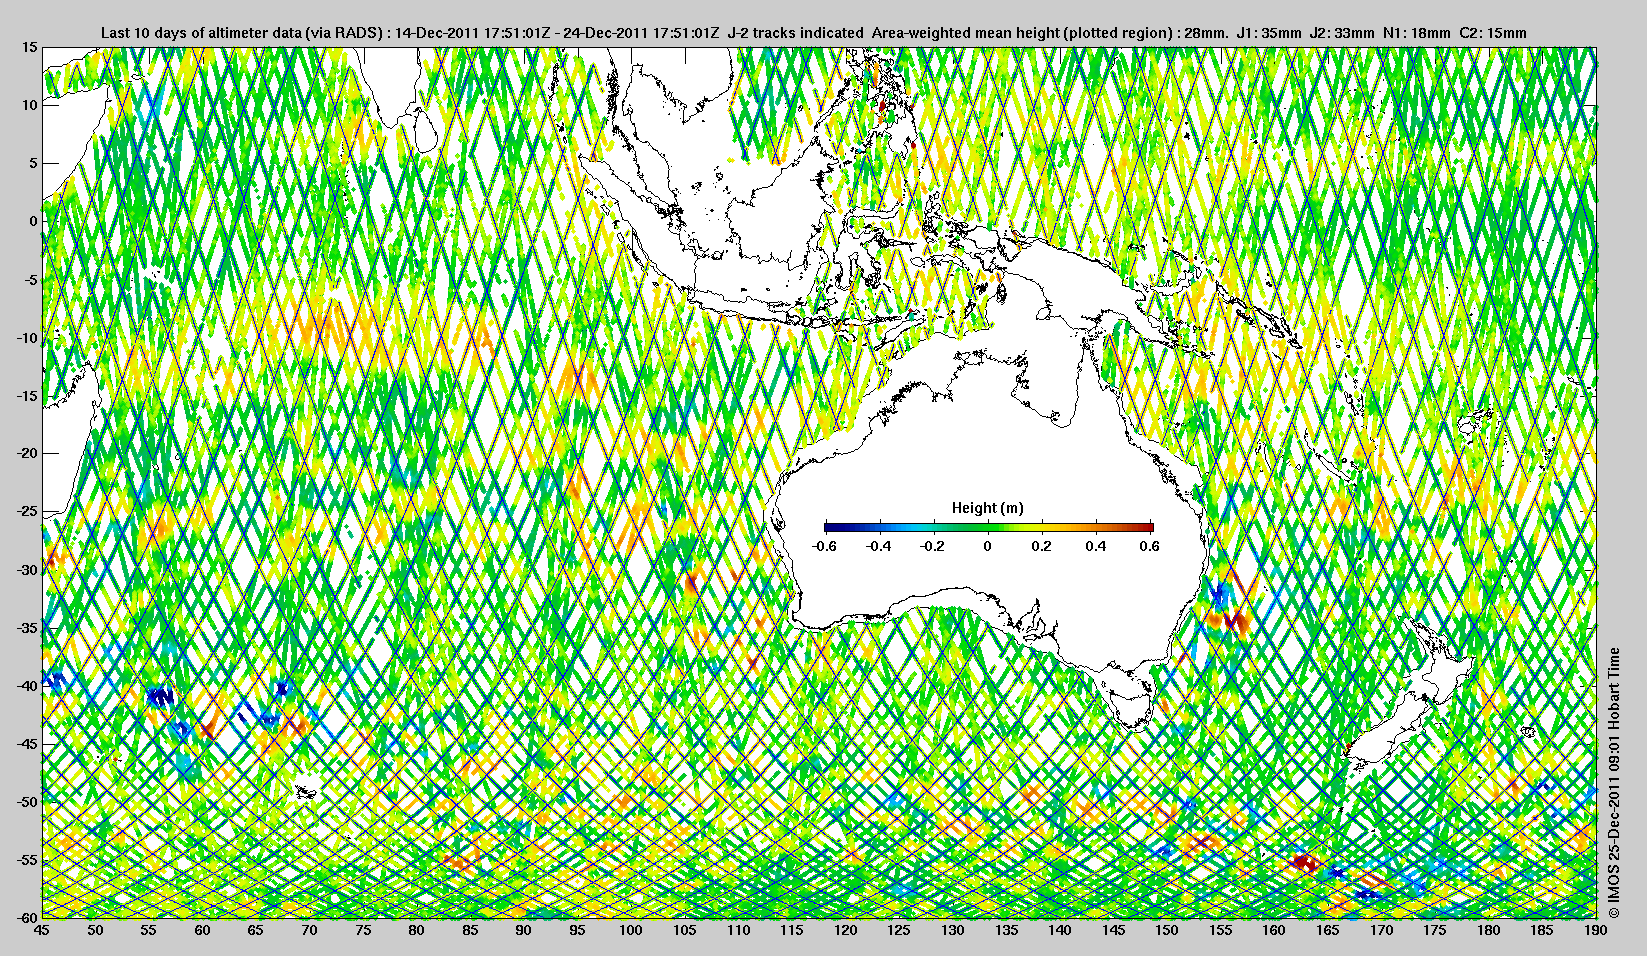Click latitude tick label 5 on left axis
The height and width of the screenshot is (956, 1647).
pos(33,163)
